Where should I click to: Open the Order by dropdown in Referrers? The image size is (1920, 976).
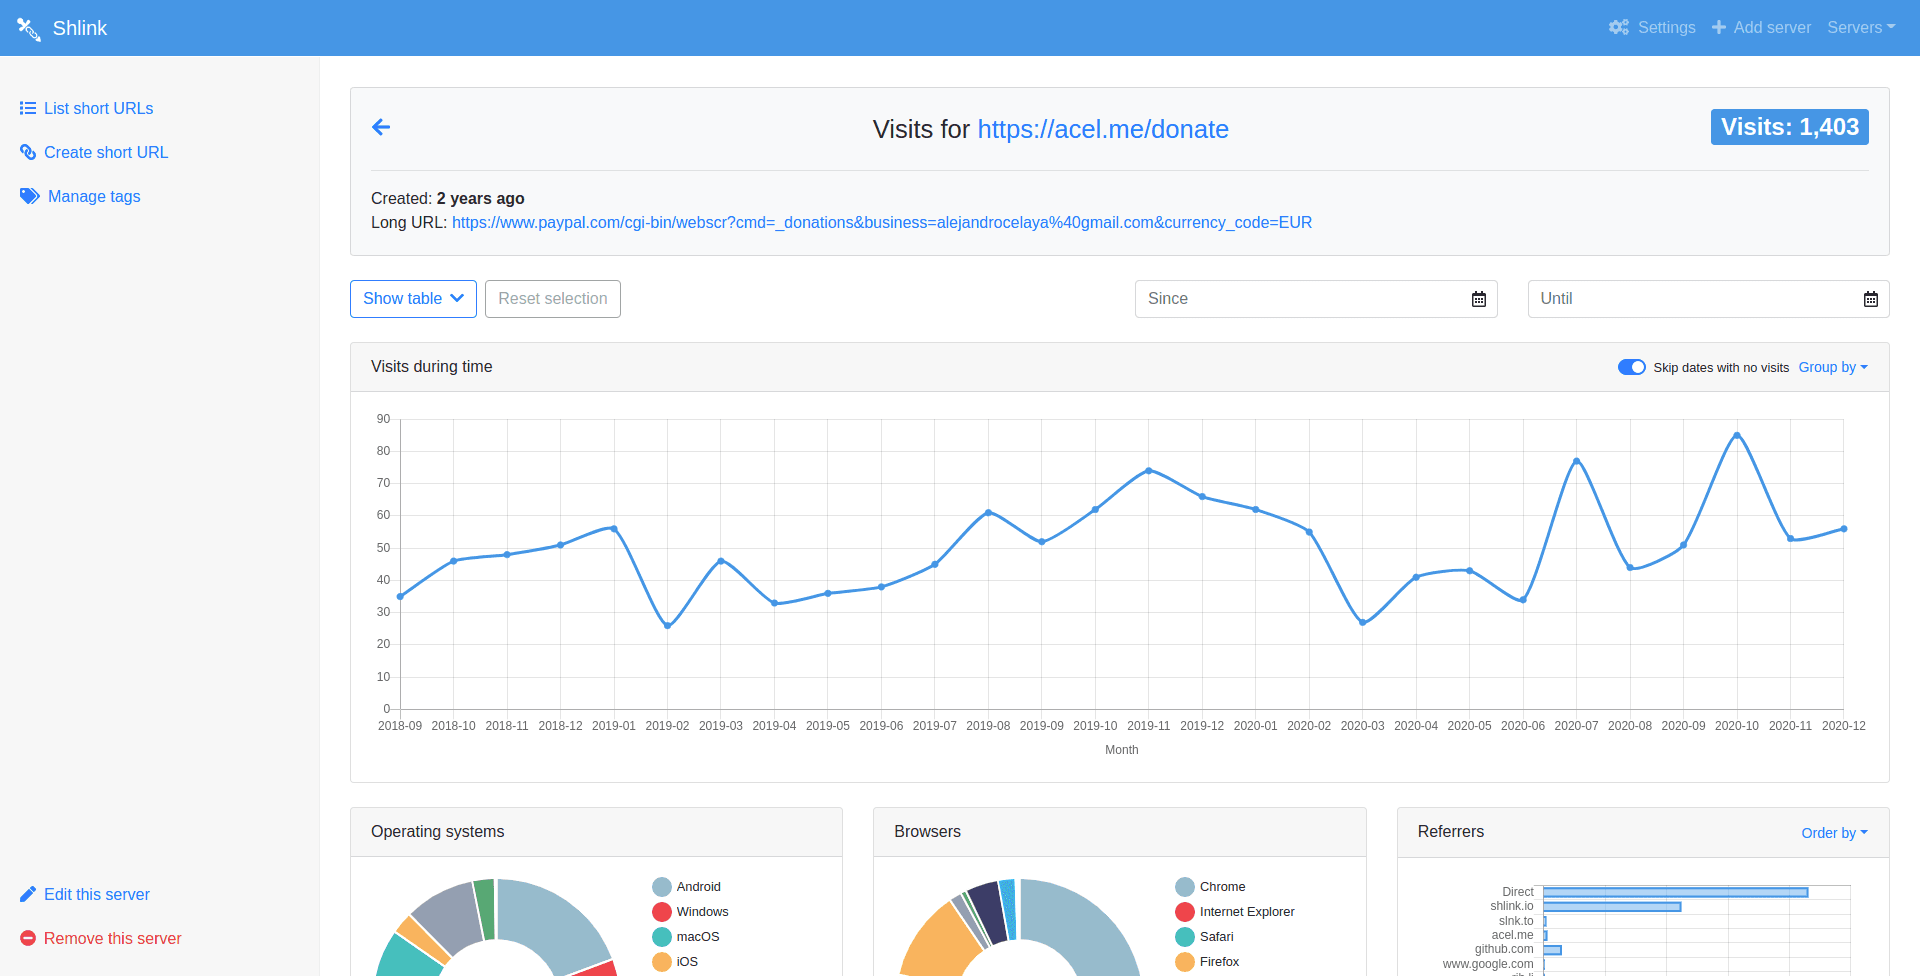point(1834,833)
